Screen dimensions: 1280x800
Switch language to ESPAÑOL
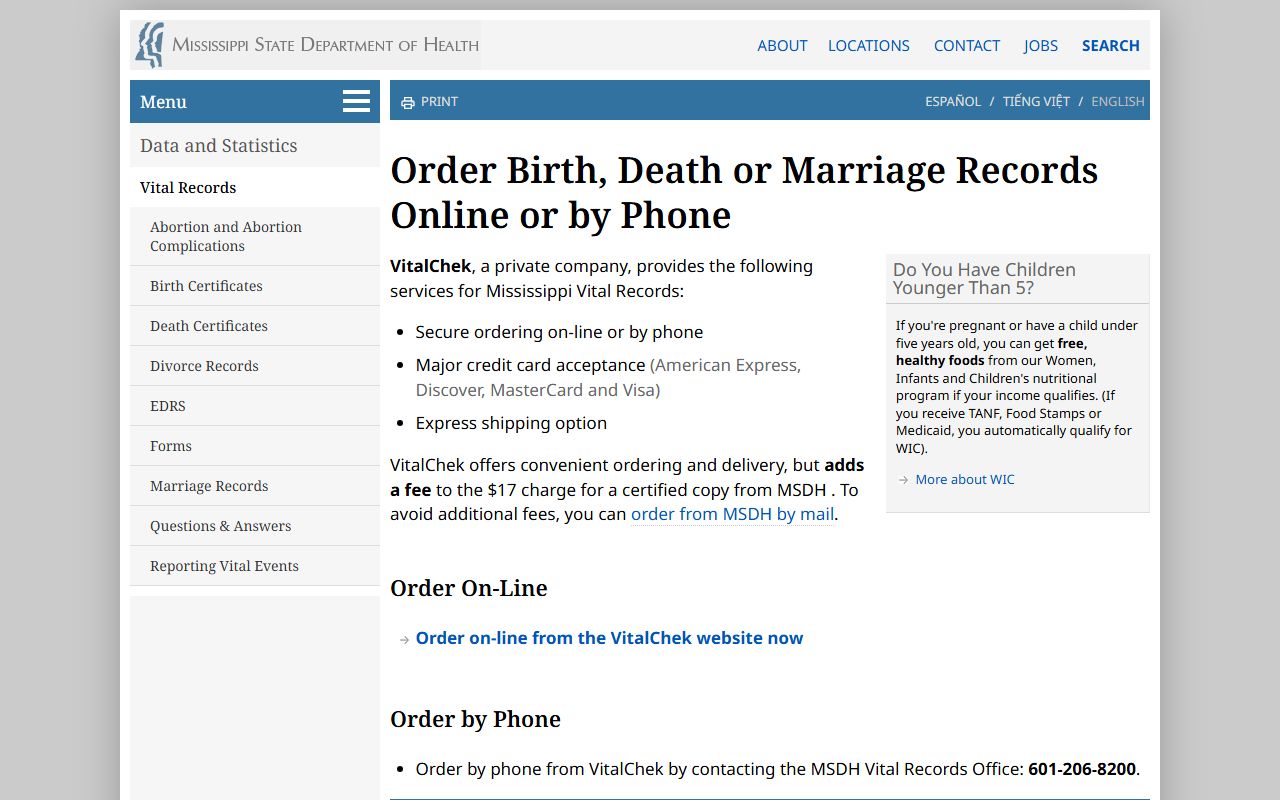pos(953,101)
